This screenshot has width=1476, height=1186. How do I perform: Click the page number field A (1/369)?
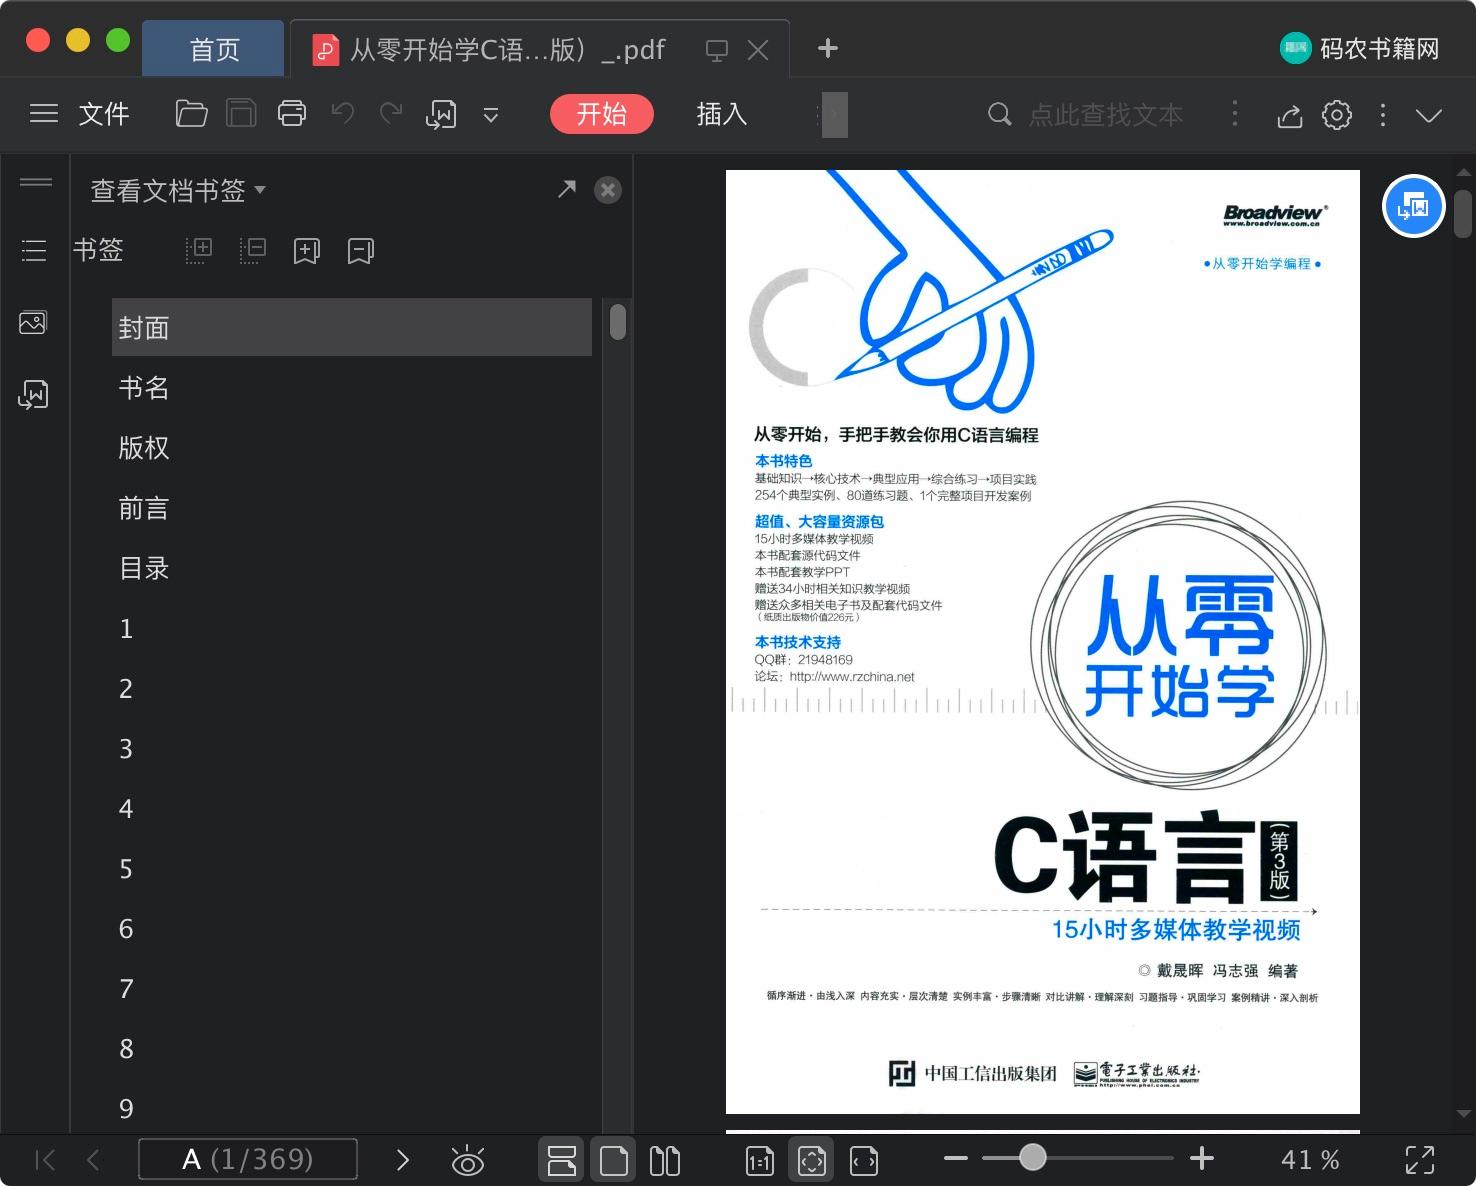coord(248,1160)
